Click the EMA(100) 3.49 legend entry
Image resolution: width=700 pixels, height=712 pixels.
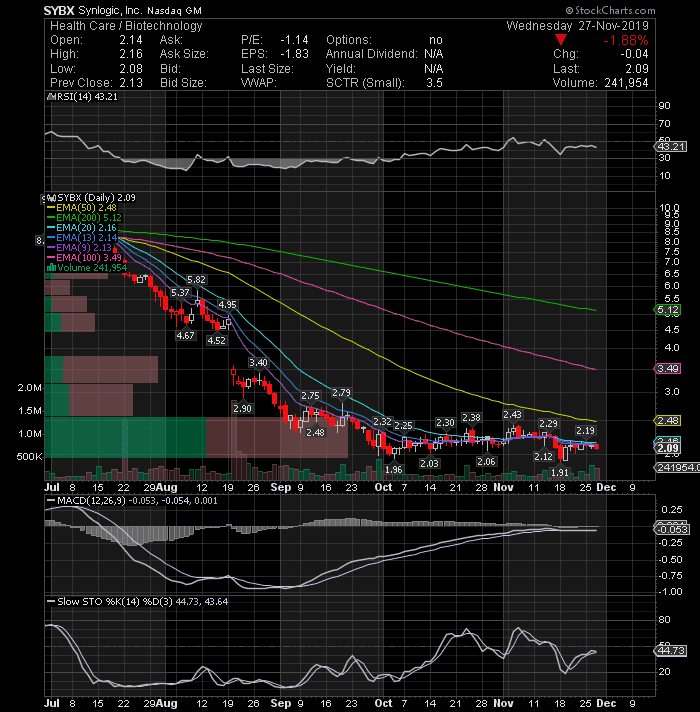84,257
